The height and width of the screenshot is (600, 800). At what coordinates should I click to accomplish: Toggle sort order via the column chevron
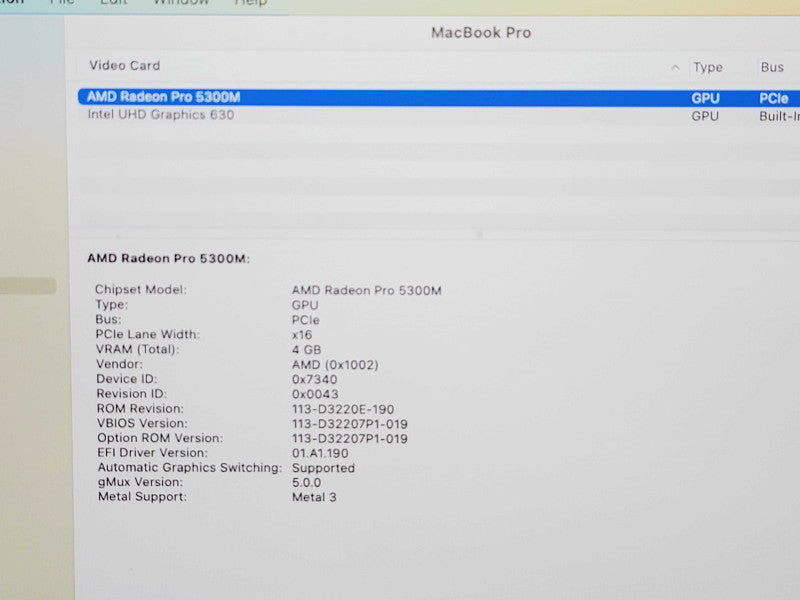675,67
